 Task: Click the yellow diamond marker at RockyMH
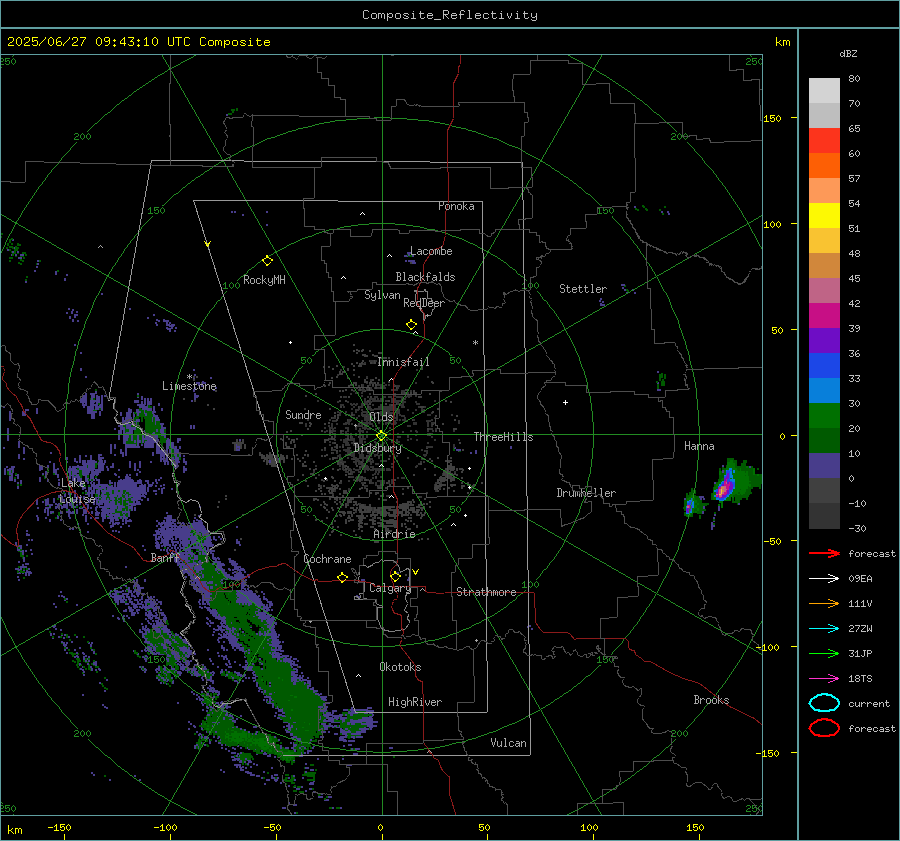[x=267, y=261]
